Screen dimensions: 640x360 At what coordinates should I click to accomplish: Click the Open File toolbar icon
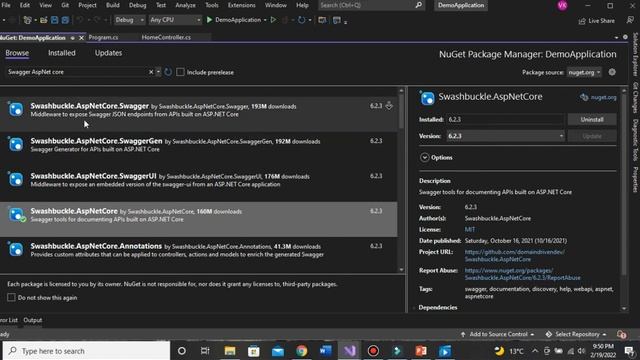(43, 20)
